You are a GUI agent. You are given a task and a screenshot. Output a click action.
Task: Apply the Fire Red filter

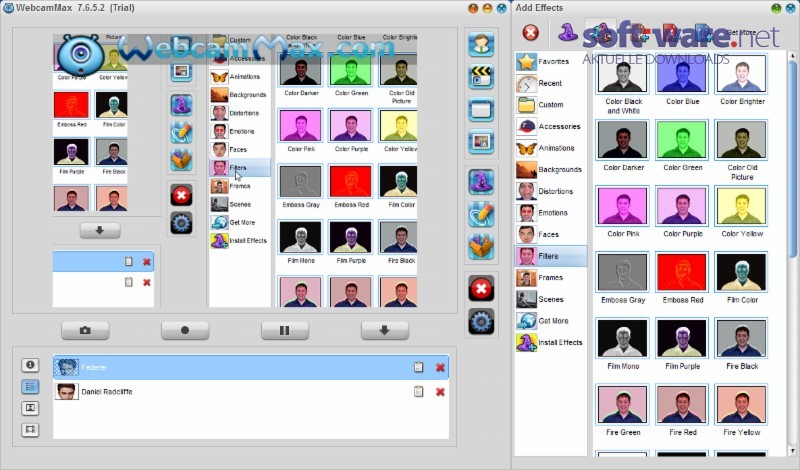[682, 404]
